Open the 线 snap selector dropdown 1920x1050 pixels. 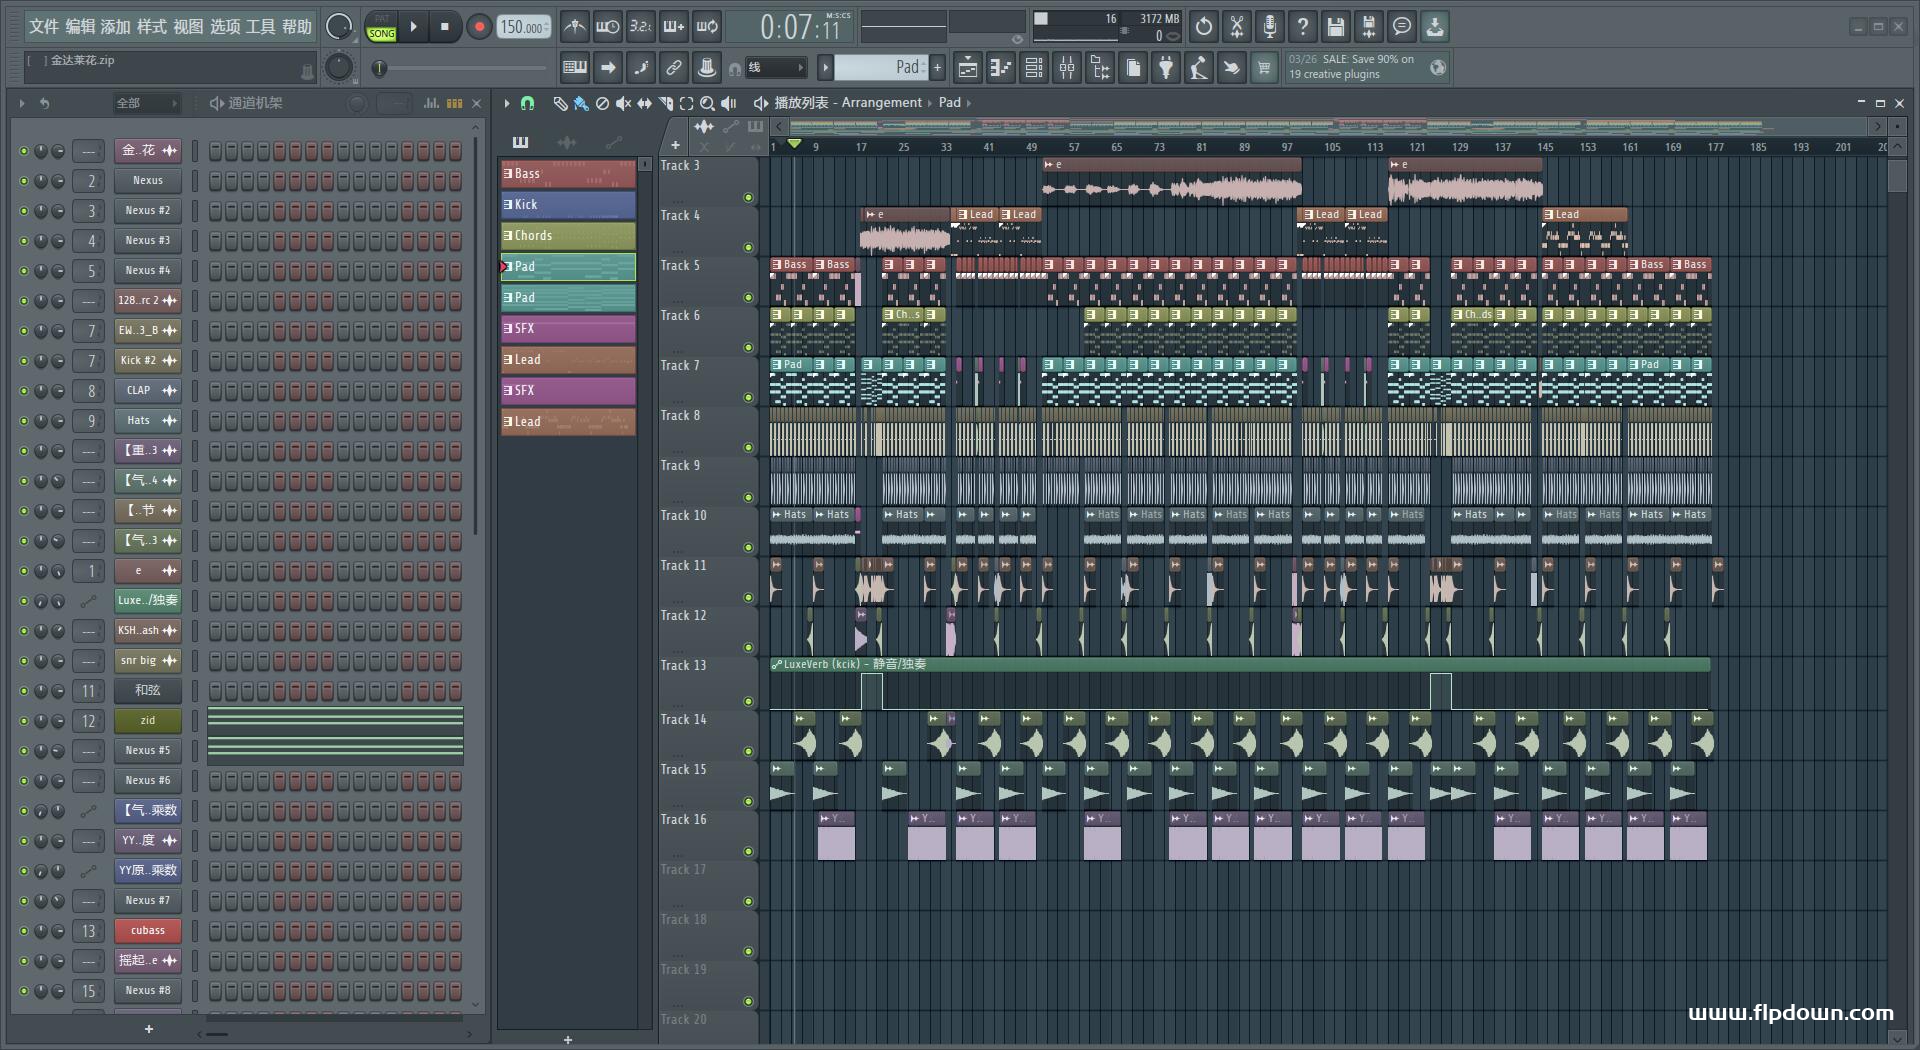(x=775, y=68)
